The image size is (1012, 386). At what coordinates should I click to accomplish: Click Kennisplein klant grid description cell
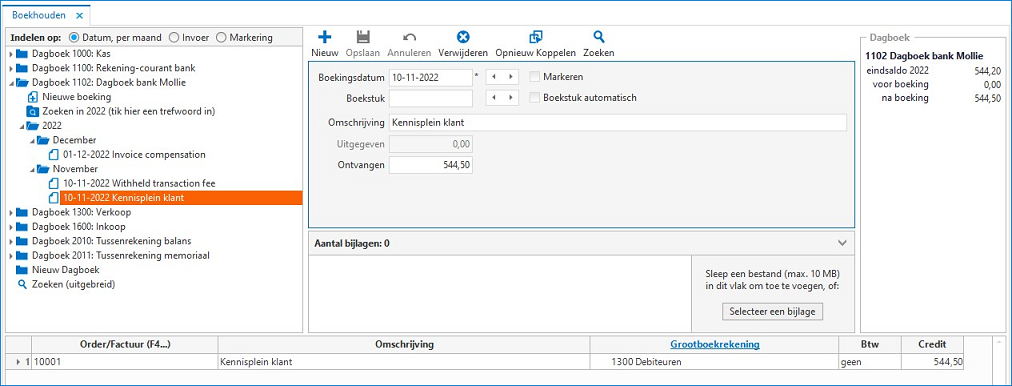coord(405,362)
